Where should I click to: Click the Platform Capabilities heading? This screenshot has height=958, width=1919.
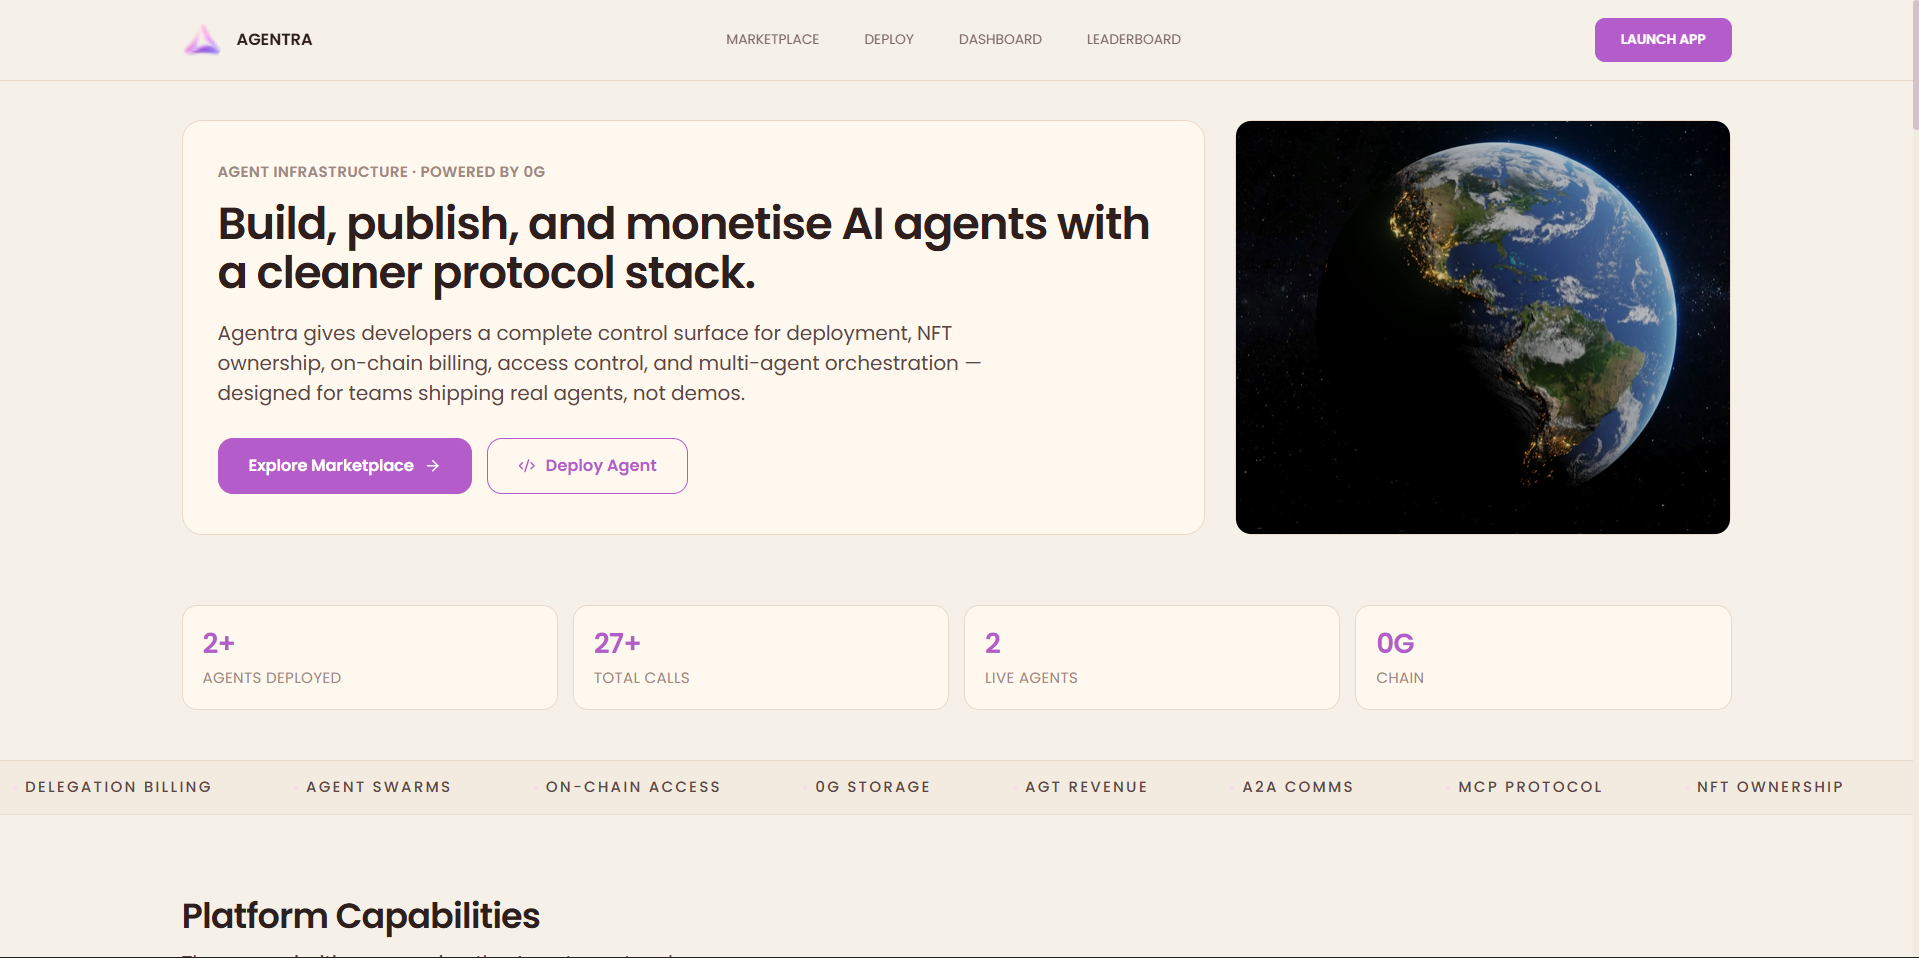pyautogui.click(x=361, y=916)
